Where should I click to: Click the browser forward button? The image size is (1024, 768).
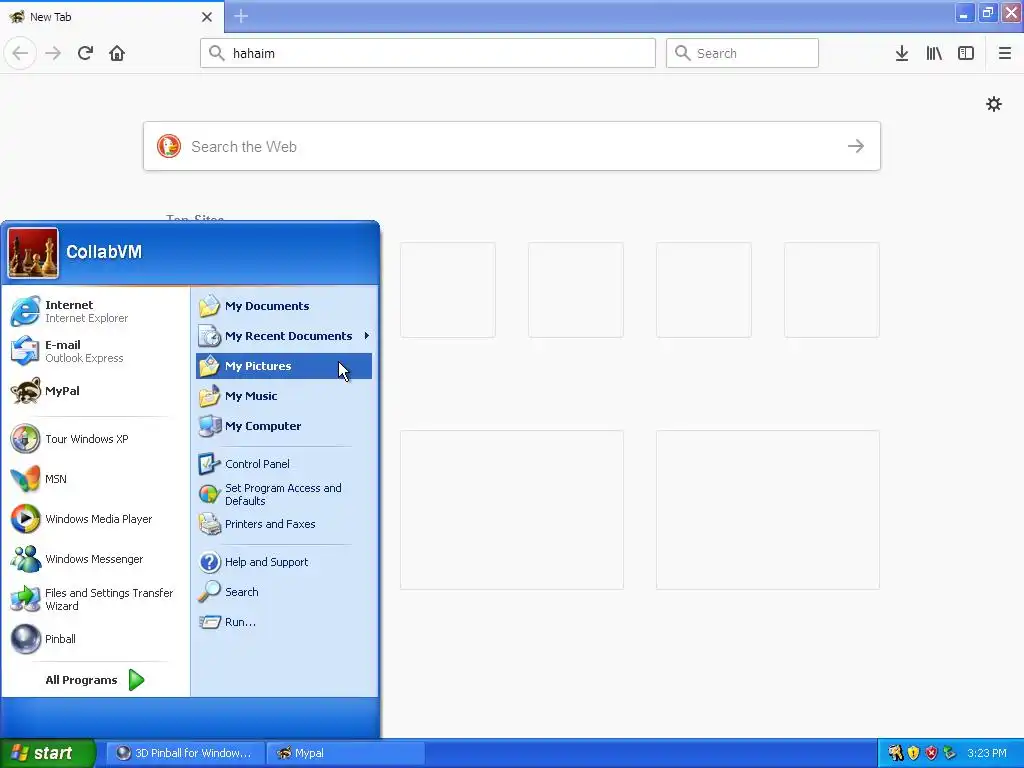[53, 53]
